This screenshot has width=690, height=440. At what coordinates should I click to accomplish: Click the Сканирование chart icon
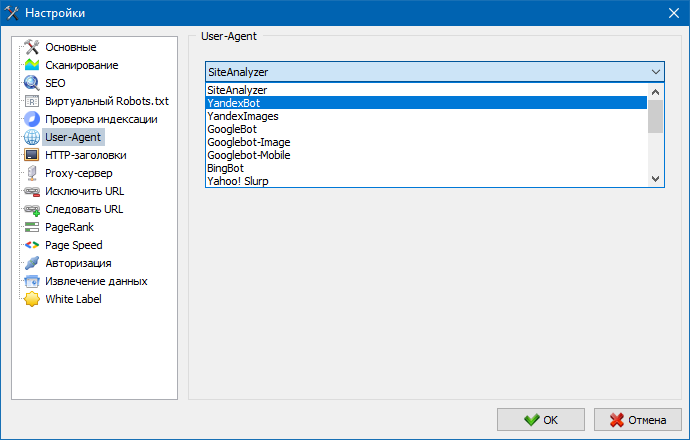(x=32, y=65)
